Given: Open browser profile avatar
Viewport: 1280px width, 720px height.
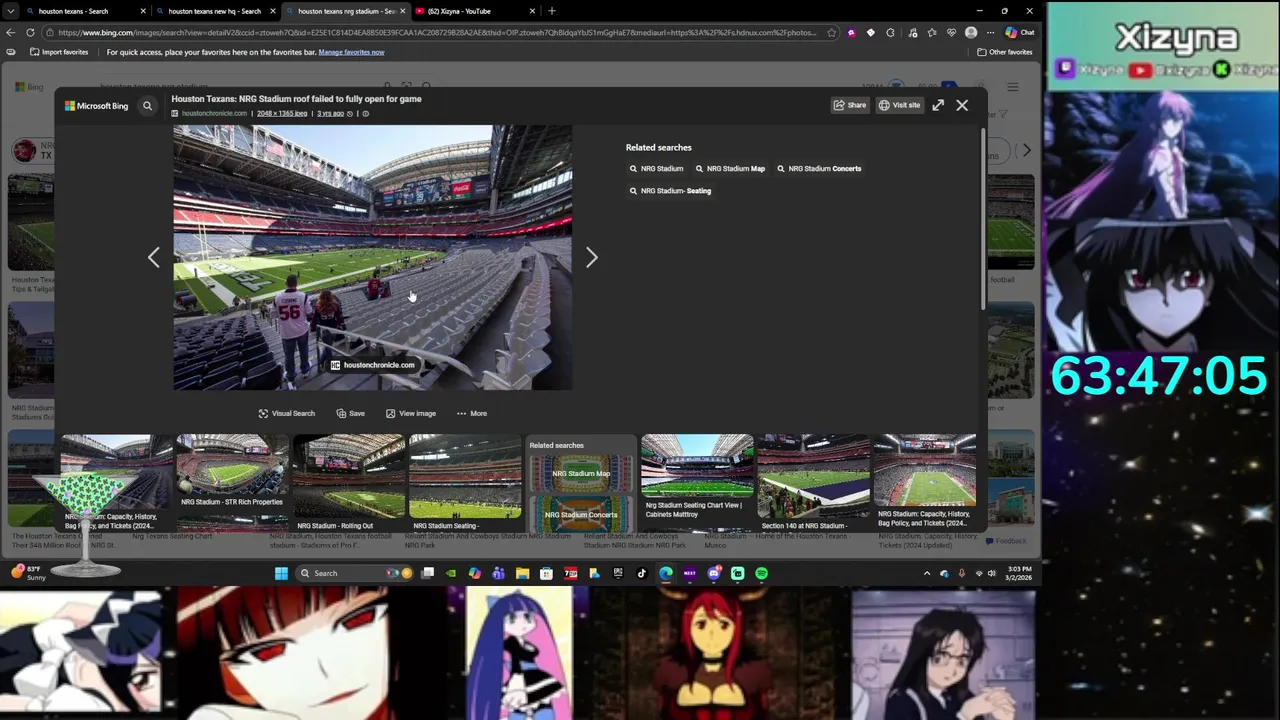Looking at the screenshot, I should [x=971, y=32].
